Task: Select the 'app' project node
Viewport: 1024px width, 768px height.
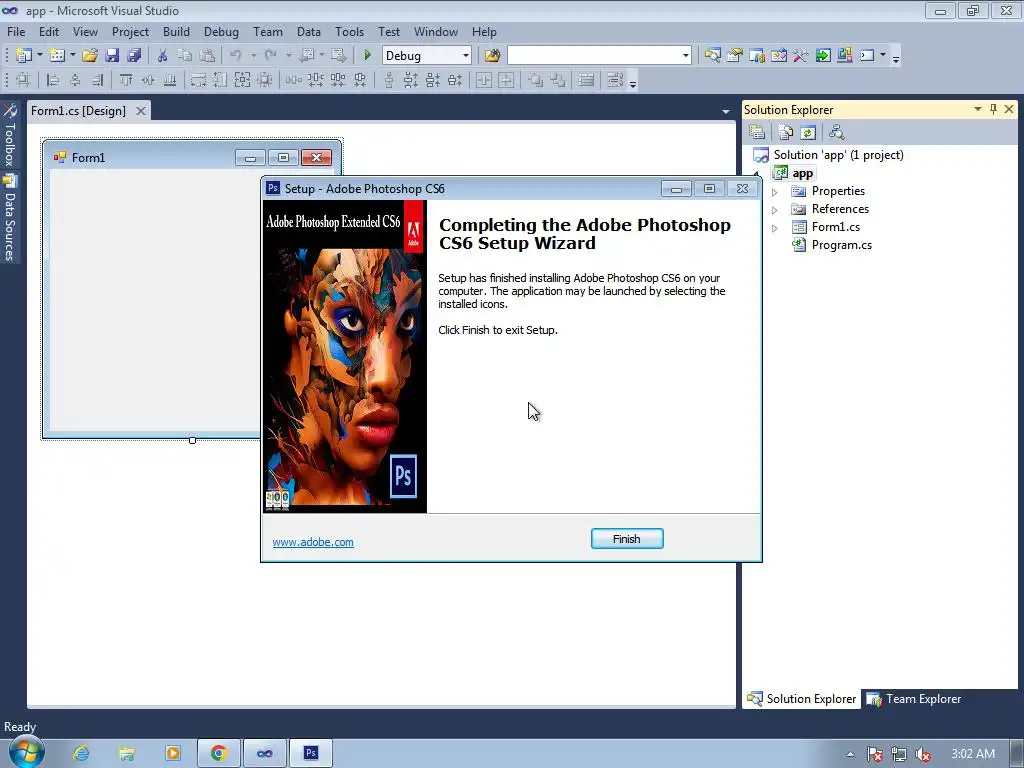Action: [x=794, y=173]
